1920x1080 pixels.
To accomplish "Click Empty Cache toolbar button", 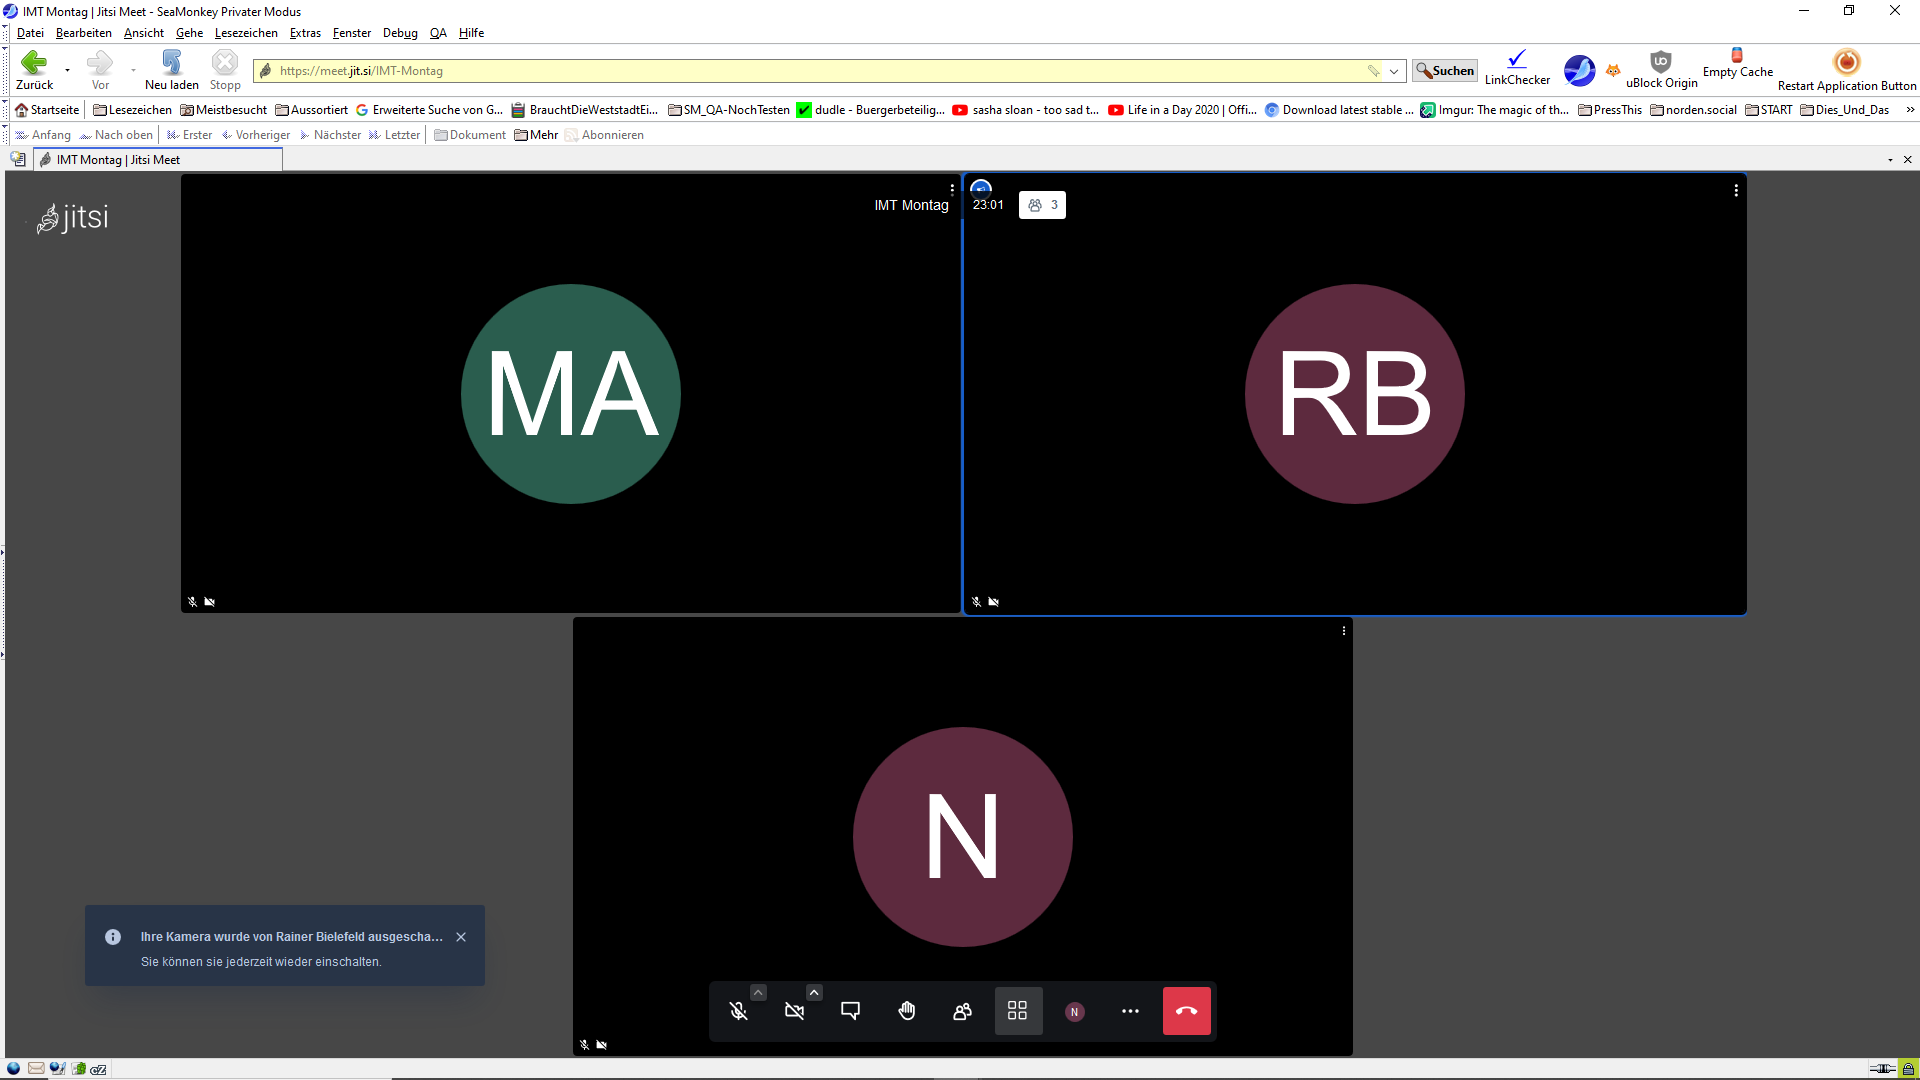I will [1737, 63].
